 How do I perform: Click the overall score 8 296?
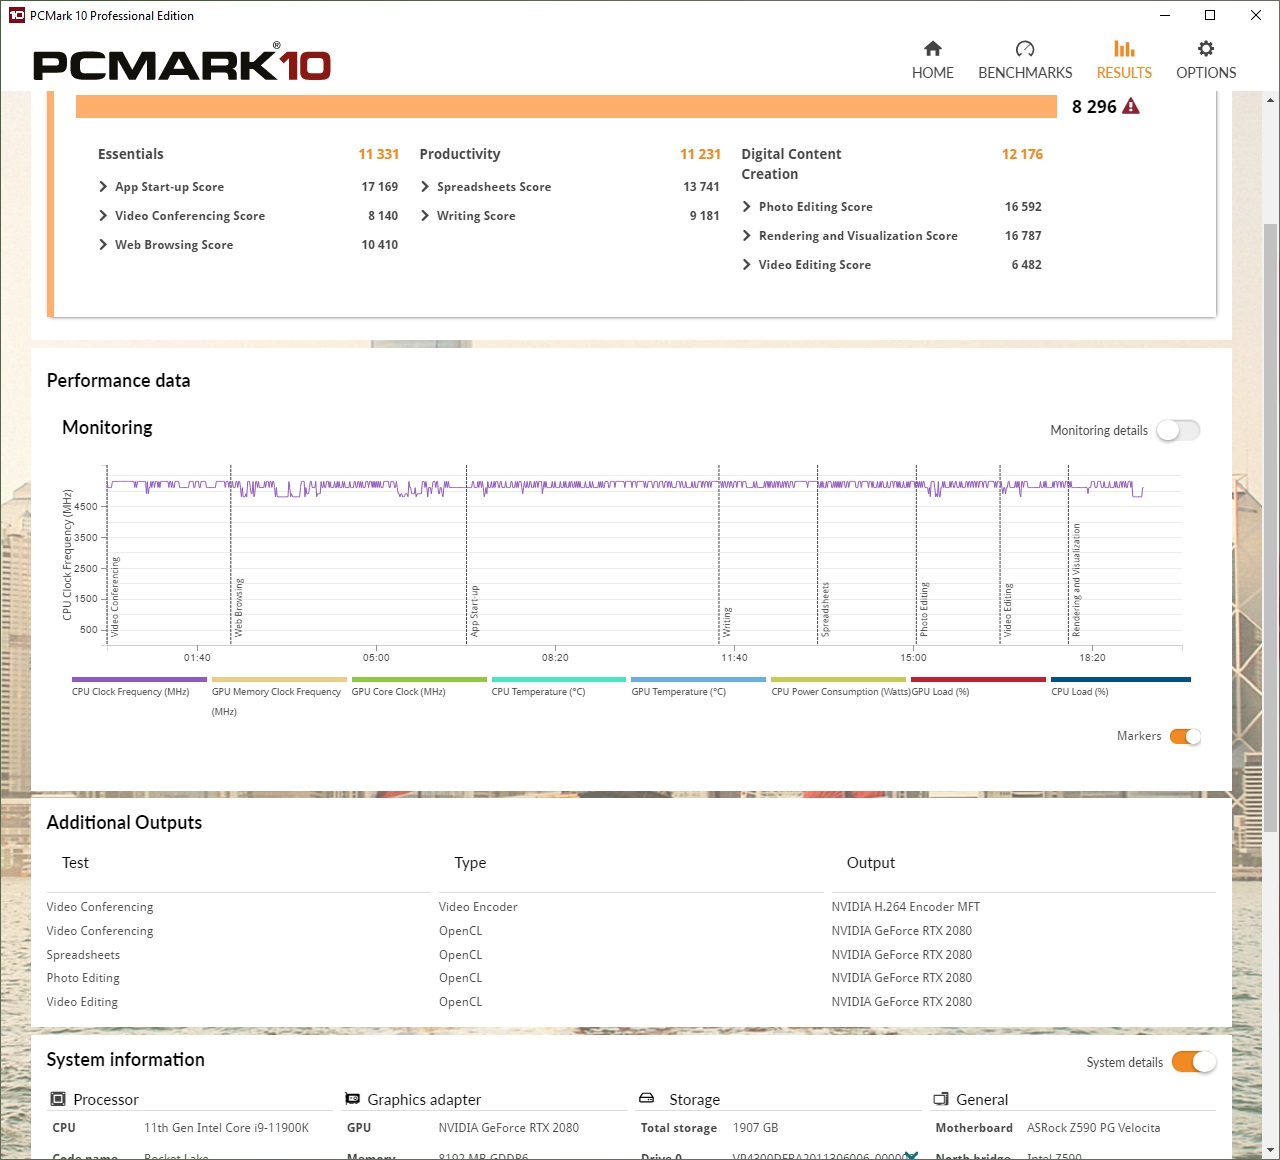point(1094,107)
